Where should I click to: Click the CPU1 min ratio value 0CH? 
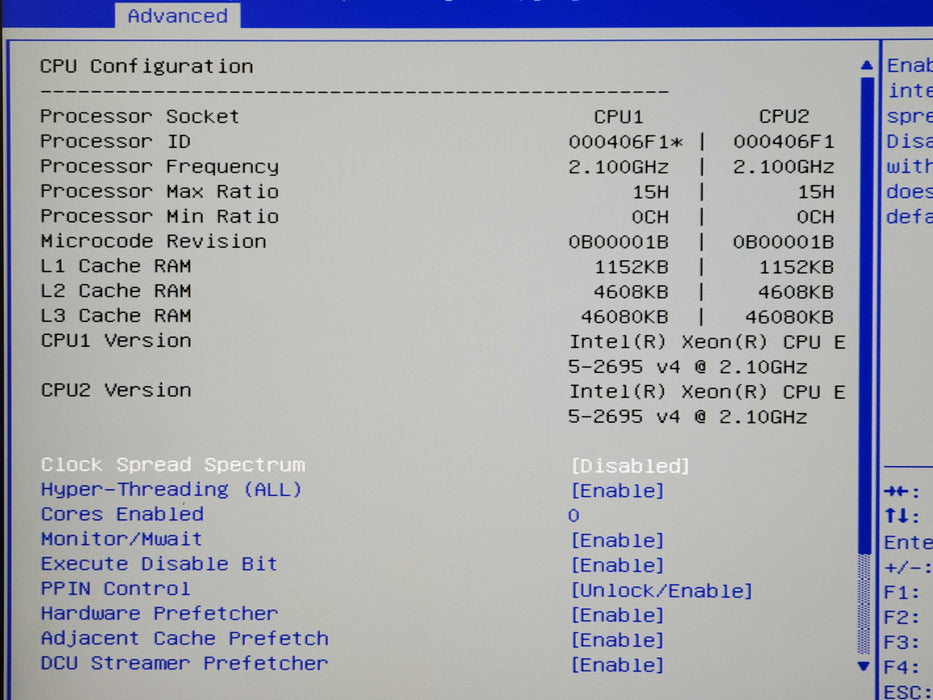point(650,217)
